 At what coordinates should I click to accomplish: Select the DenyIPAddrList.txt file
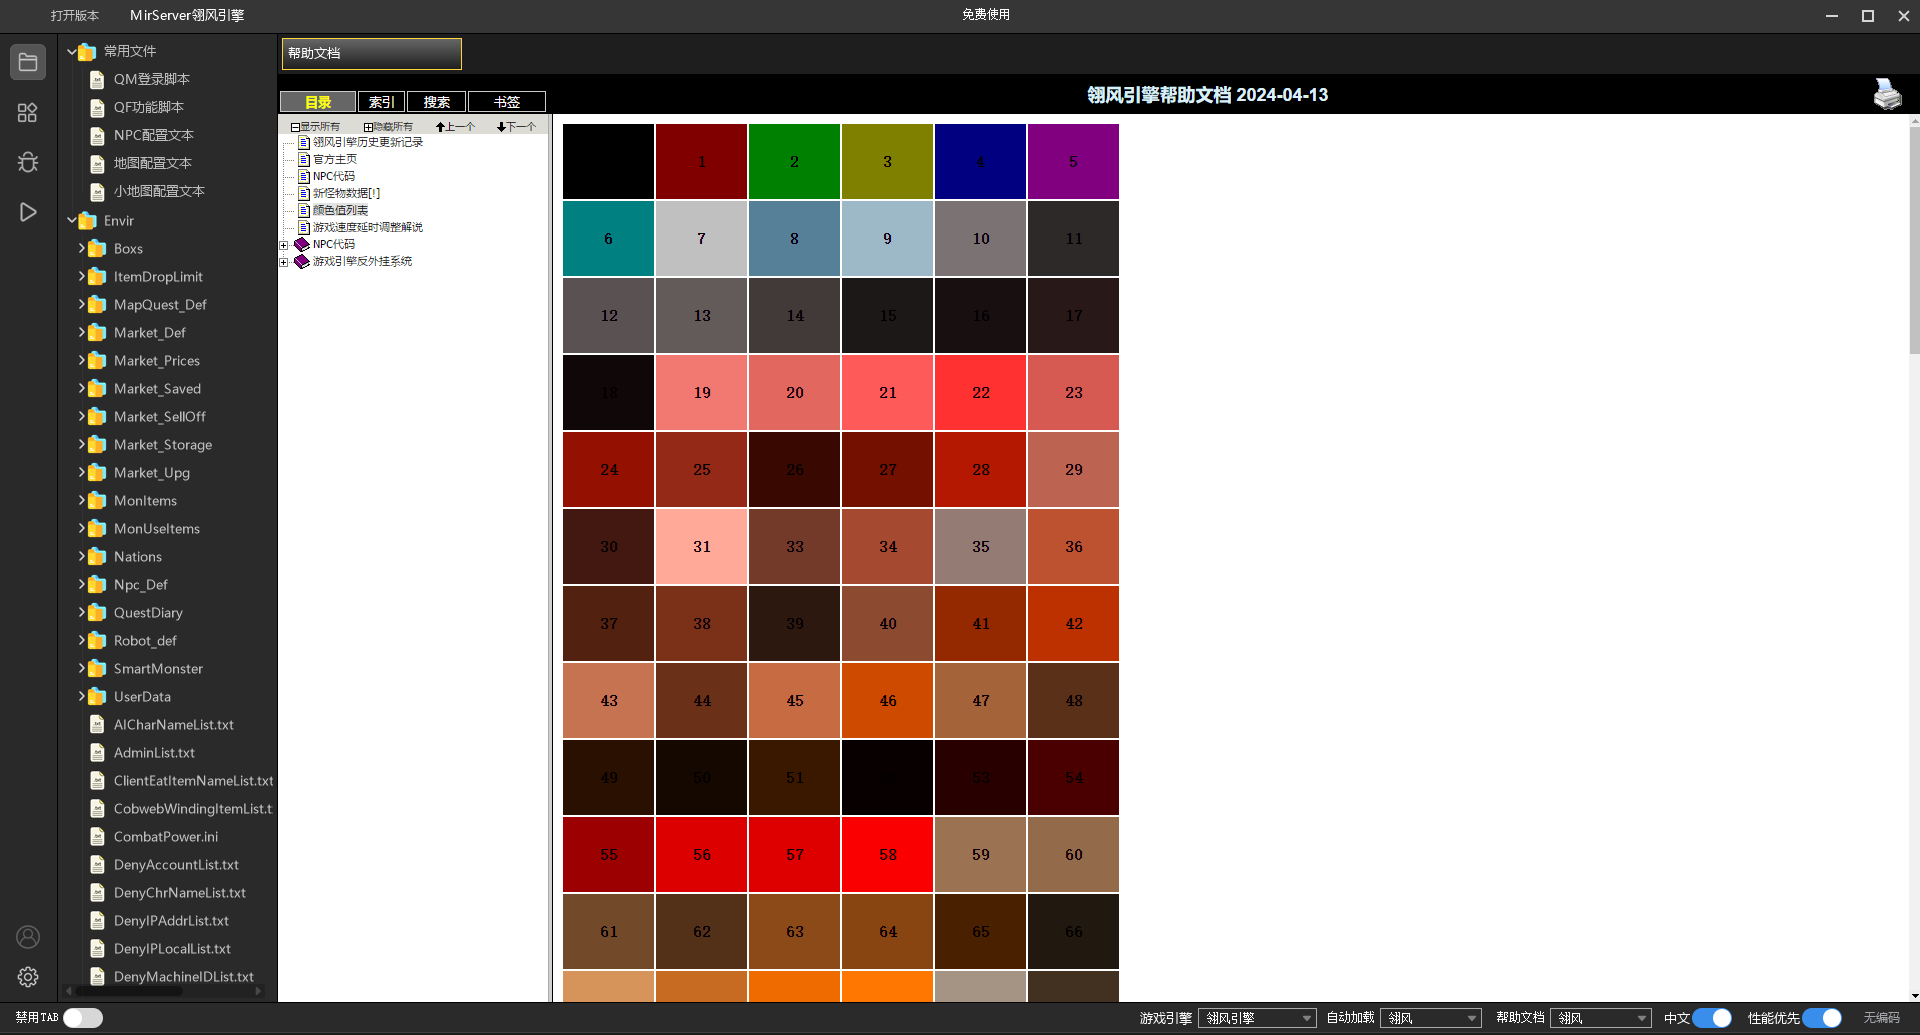[171, 920]
